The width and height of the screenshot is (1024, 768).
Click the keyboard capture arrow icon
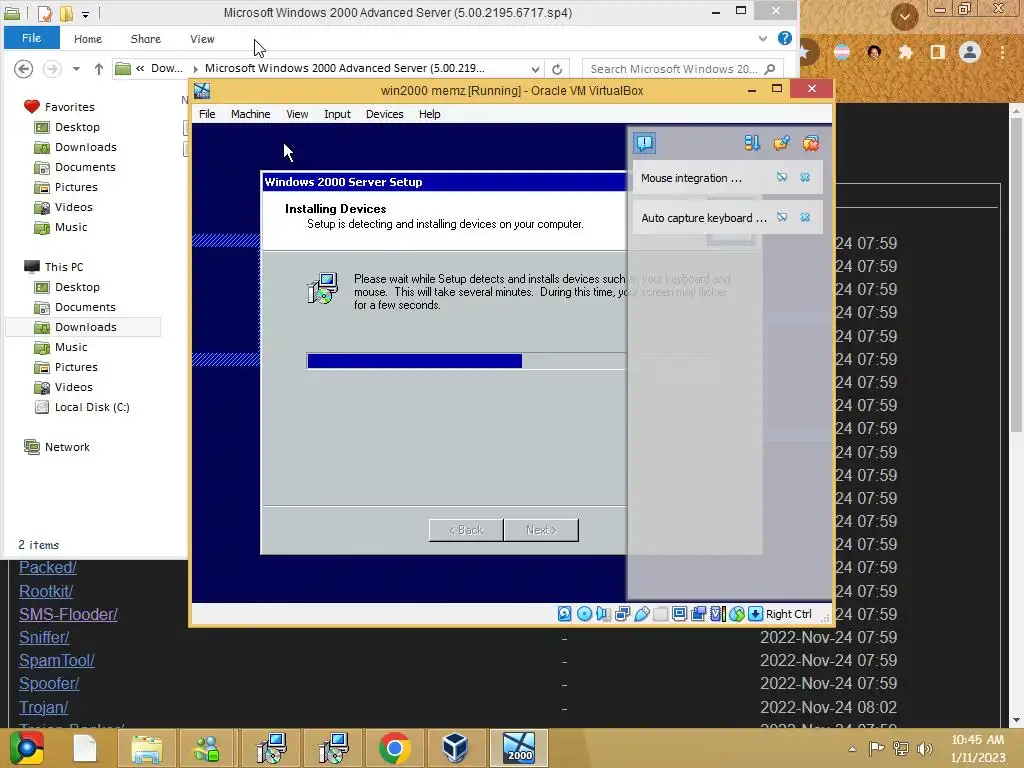pyautogui.click(x=755, y=614)
